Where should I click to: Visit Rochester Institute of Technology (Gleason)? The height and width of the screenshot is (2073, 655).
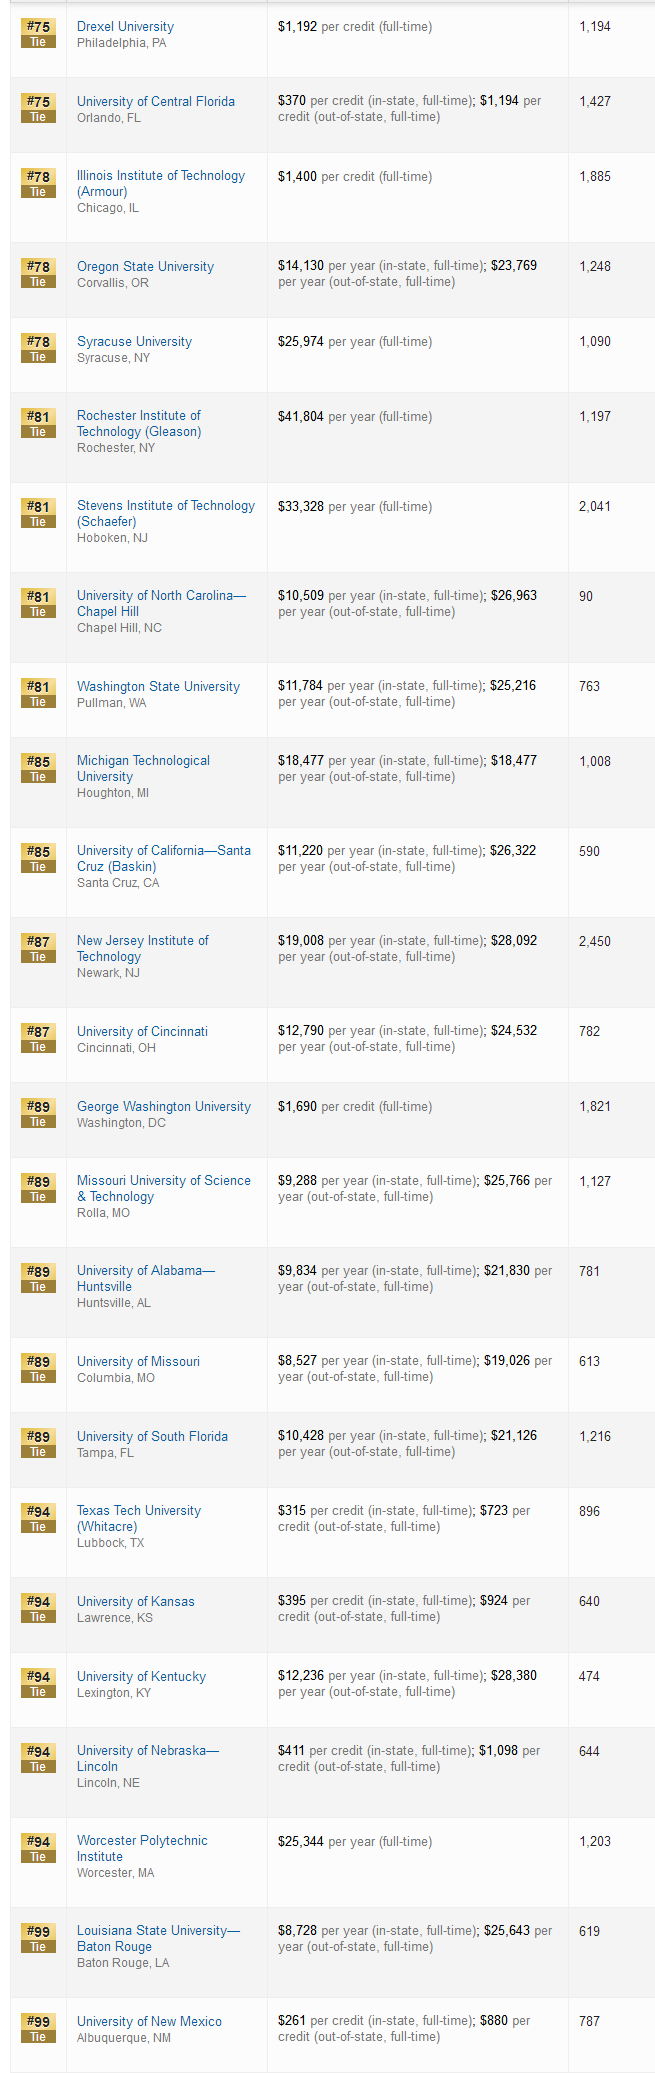[139, 423]
